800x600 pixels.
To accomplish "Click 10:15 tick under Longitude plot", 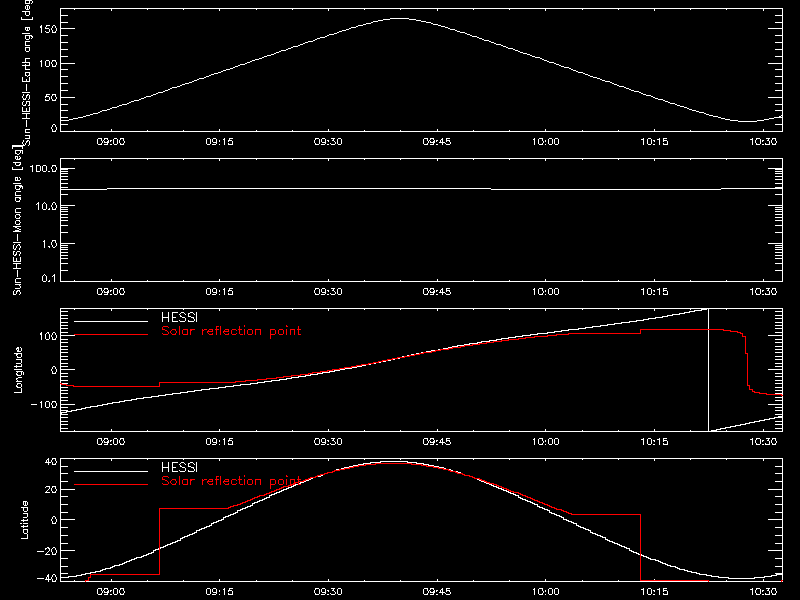I will [x=654, y=442].
